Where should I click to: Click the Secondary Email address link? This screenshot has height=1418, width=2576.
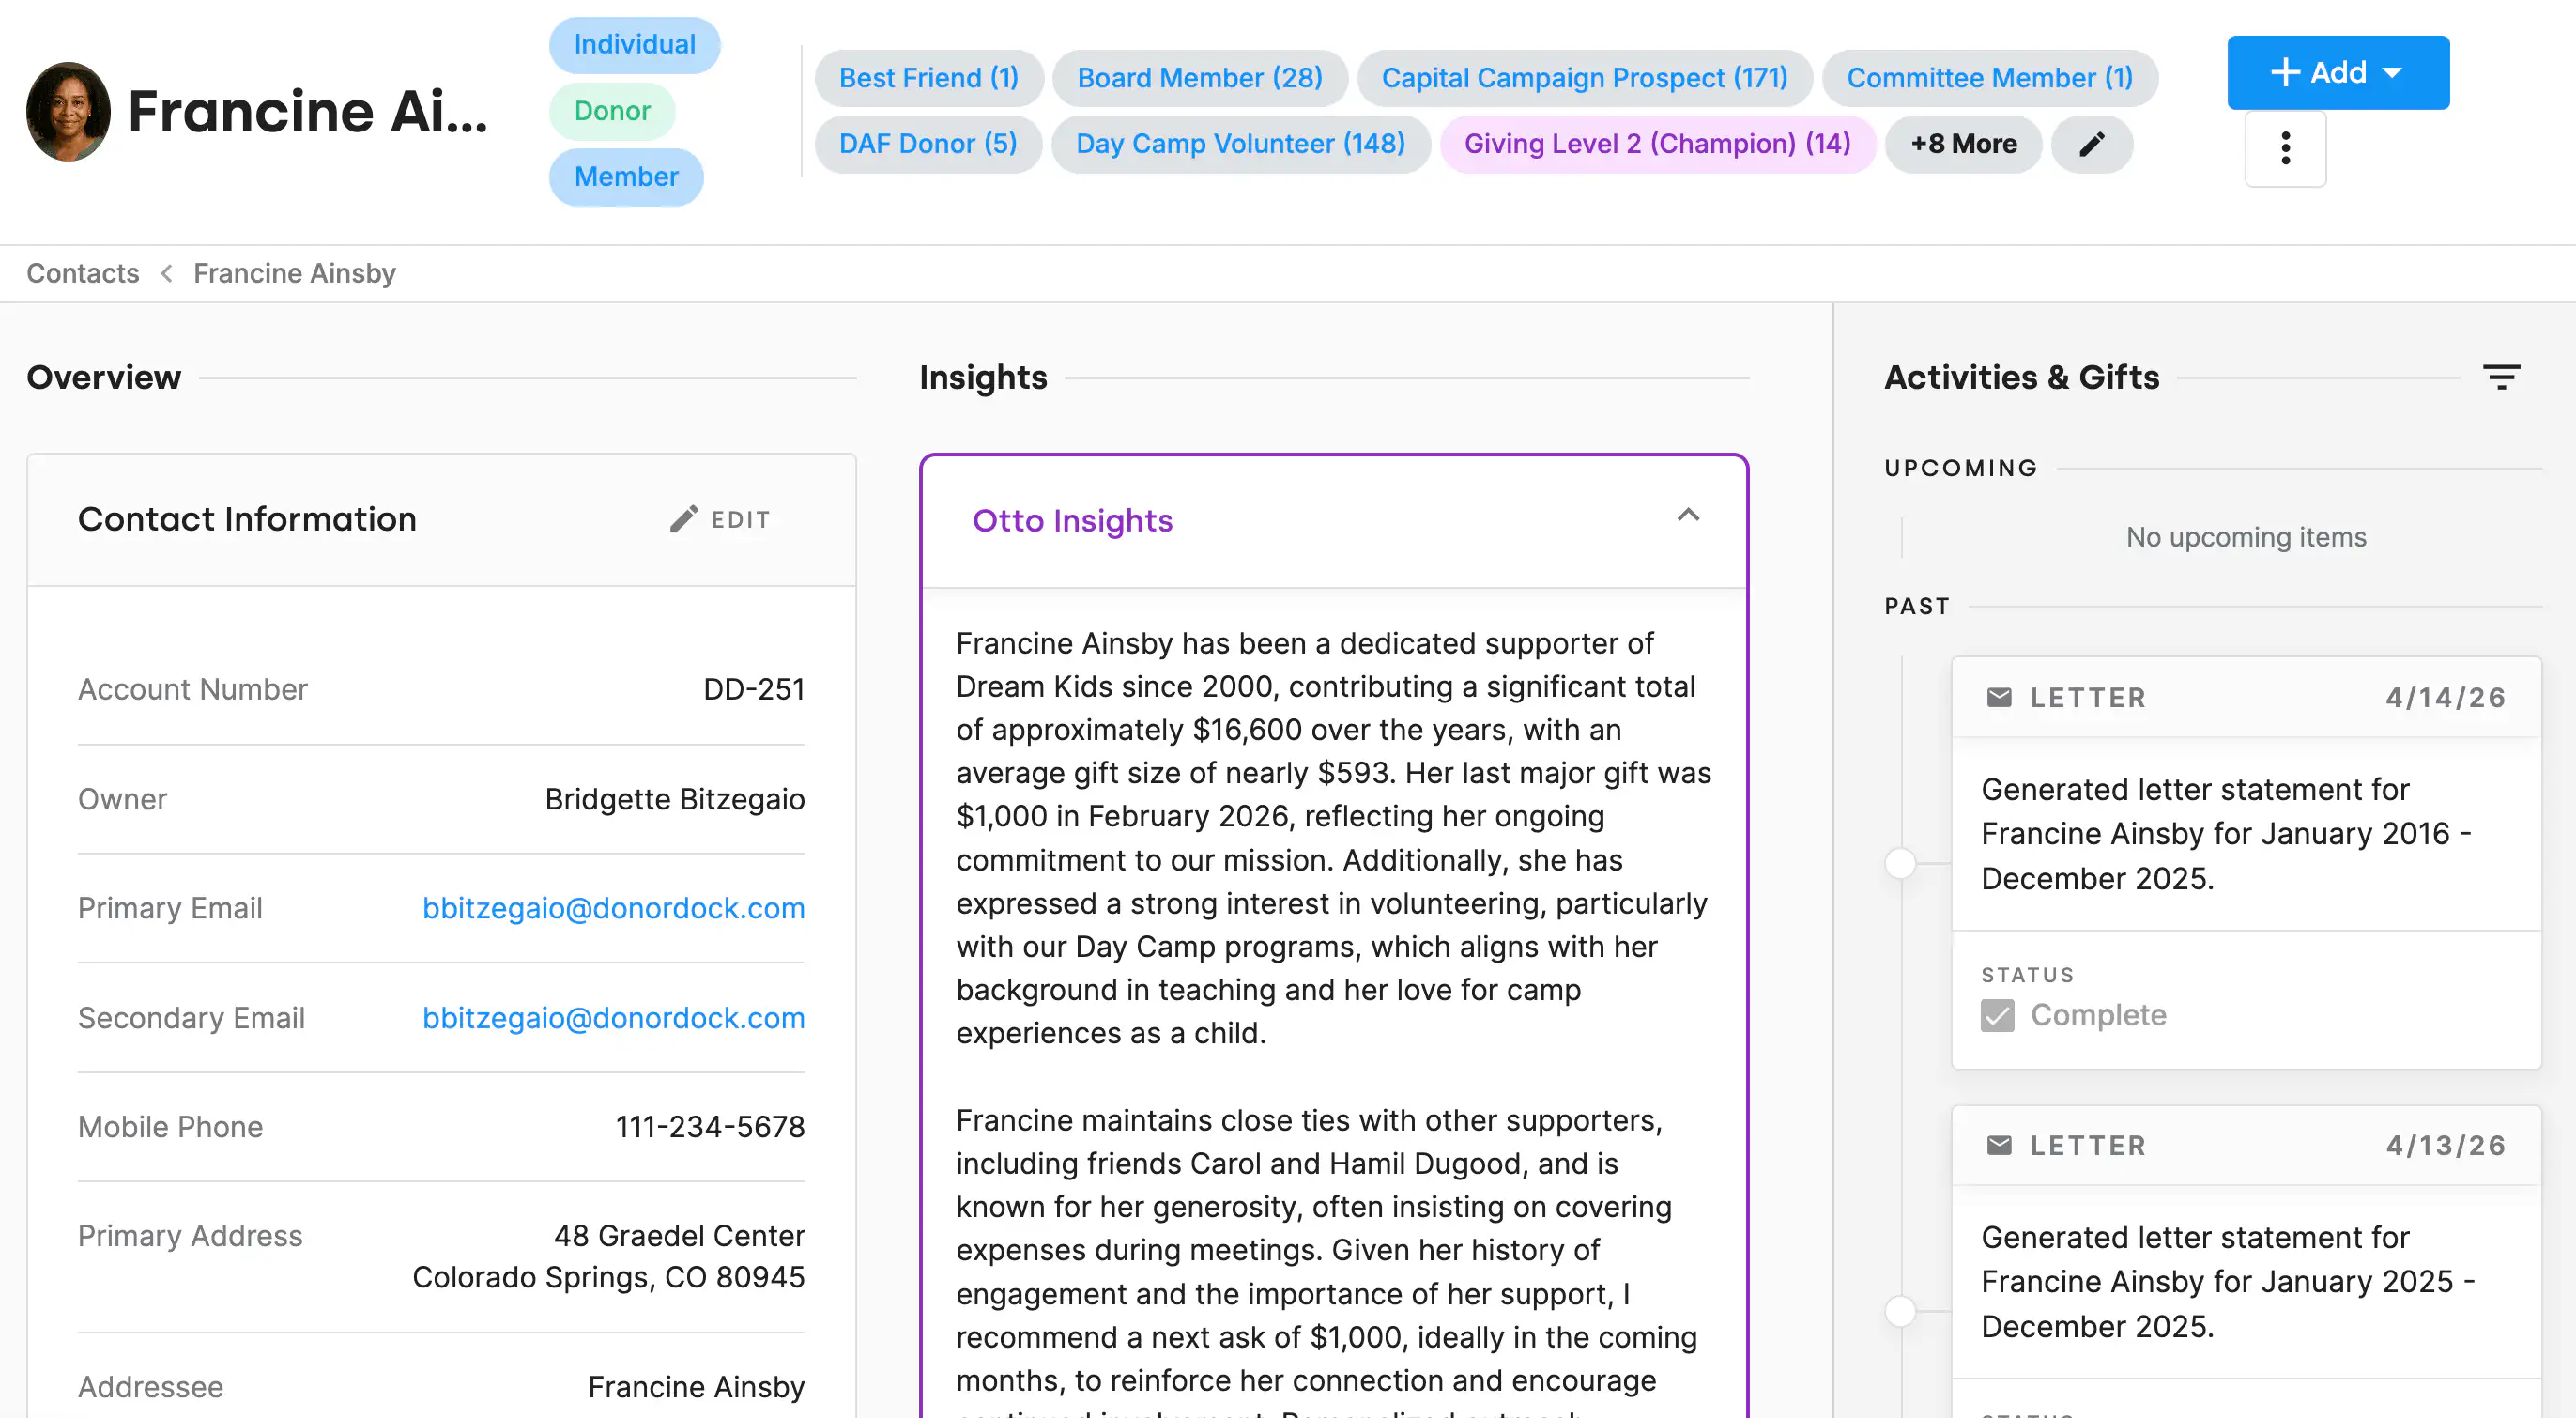(613, 1018)
